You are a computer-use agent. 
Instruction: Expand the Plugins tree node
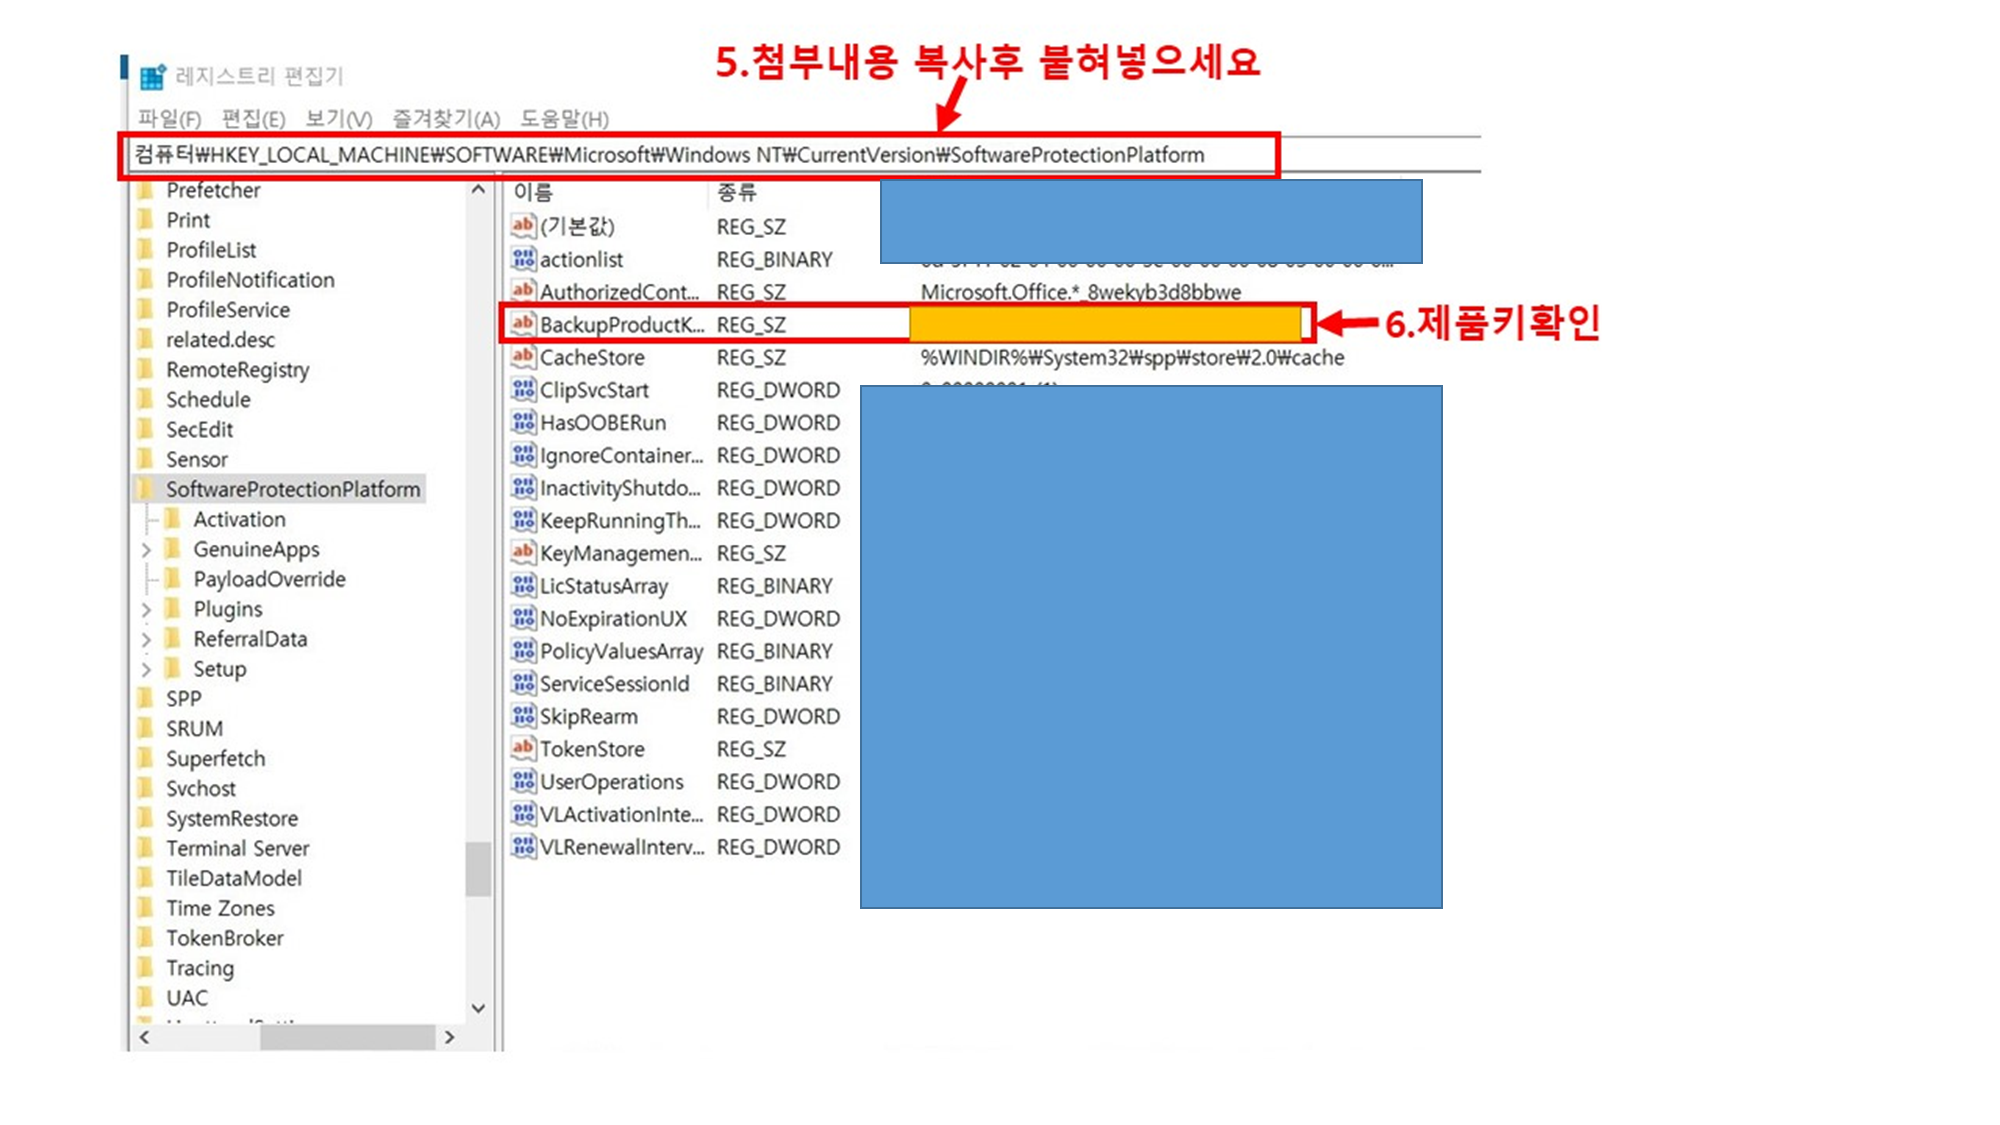coord(146,610)
